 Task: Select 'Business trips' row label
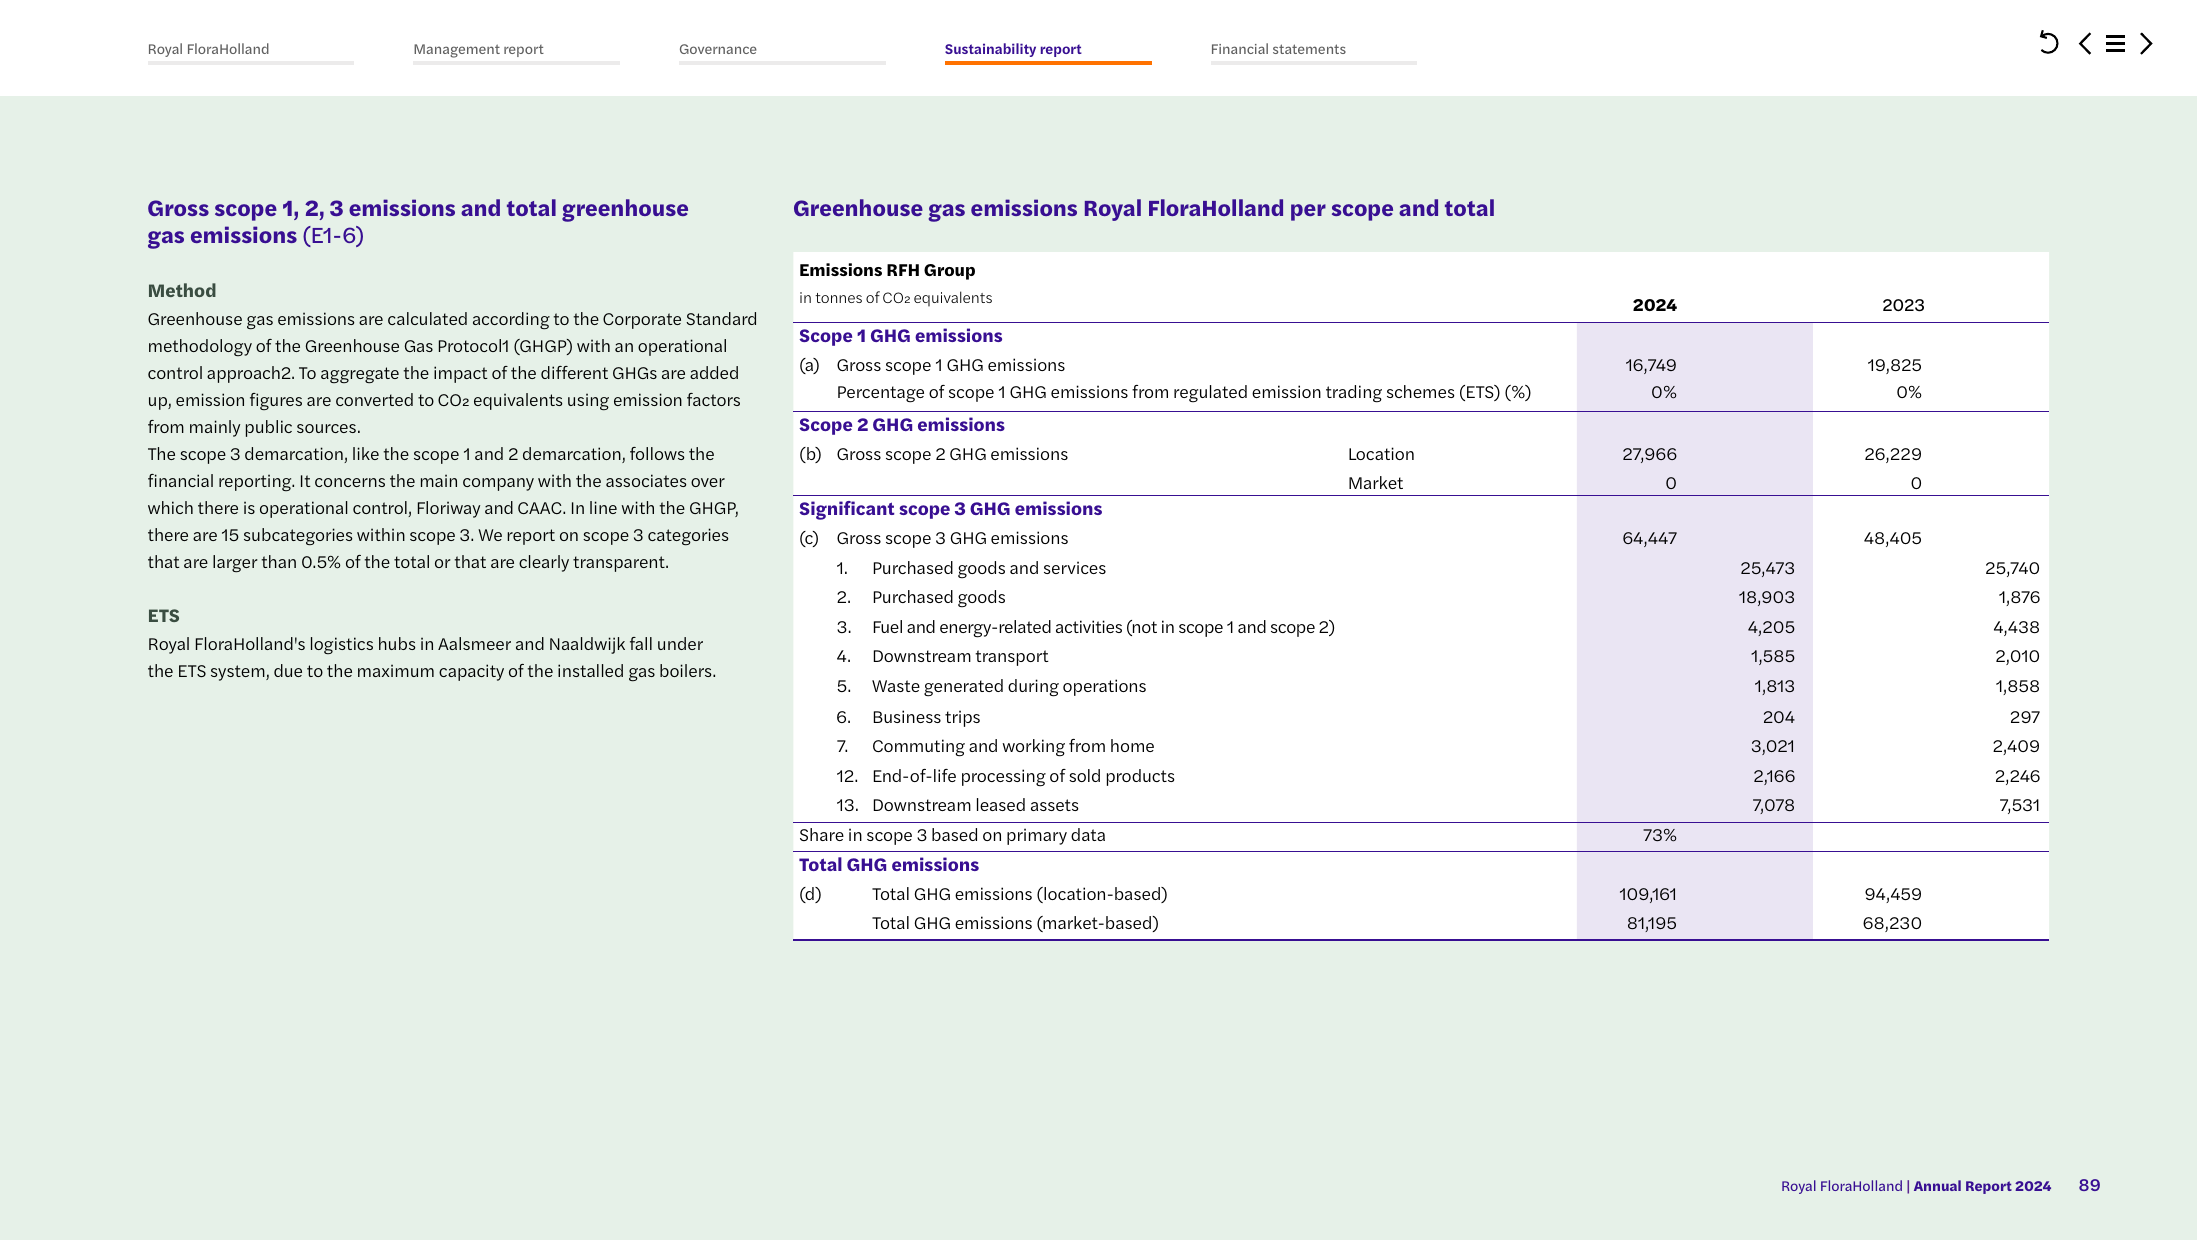pos(925,717)
